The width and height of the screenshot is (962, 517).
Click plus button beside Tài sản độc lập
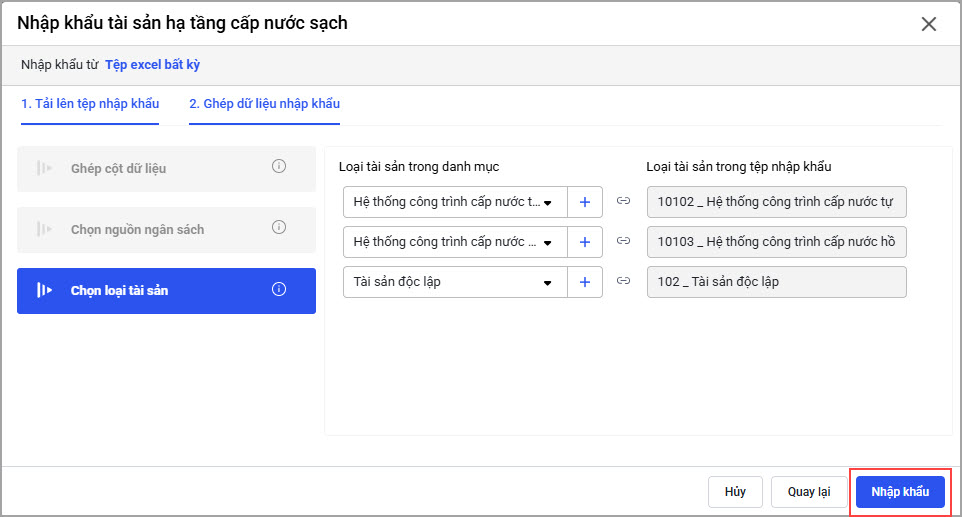(x=585, y=282)
